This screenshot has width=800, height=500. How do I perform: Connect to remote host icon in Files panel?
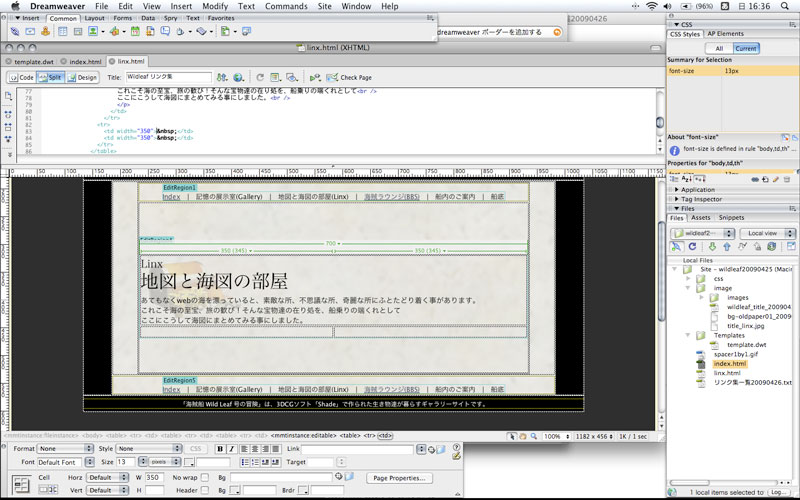coord(676,246)
